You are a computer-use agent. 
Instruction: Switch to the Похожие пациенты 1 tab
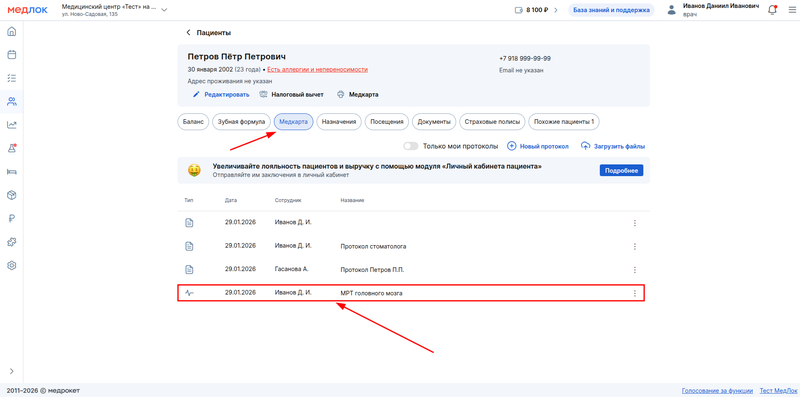click(x=564, y=122)
